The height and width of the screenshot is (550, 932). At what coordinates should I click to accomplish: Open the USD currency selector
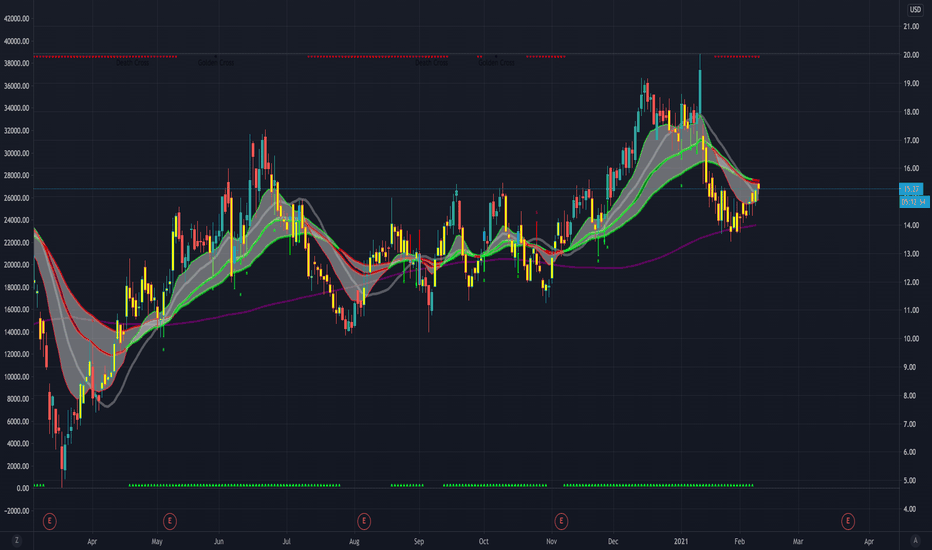(915, 9)
